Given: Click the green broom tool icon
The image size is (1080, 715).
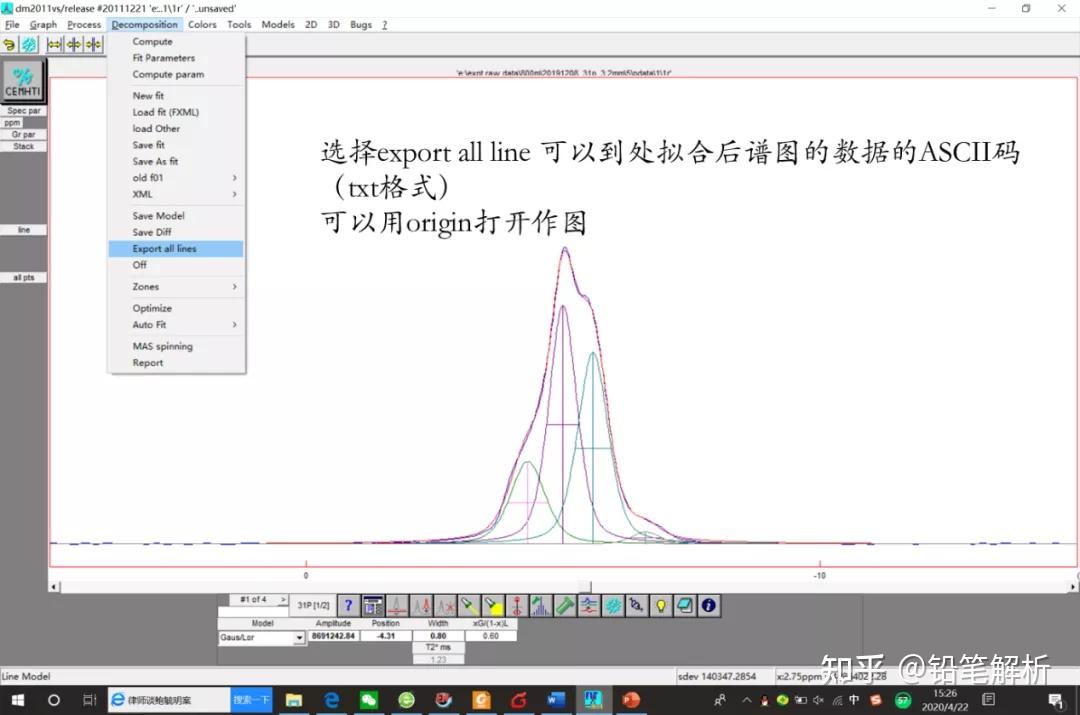Looking at the screenshot, I should pos(565,605).
